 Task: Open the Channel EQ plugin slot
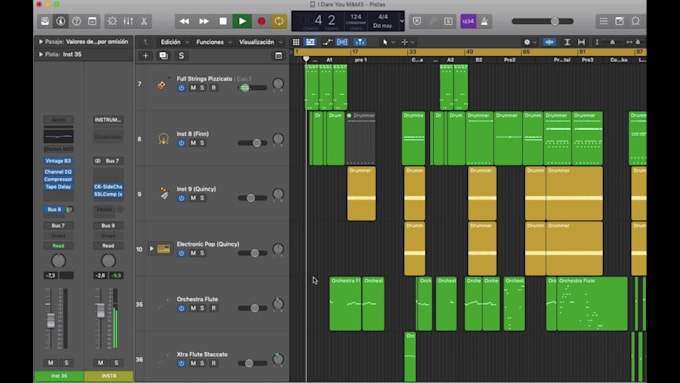pyautogui.click(x=58, y=172)
